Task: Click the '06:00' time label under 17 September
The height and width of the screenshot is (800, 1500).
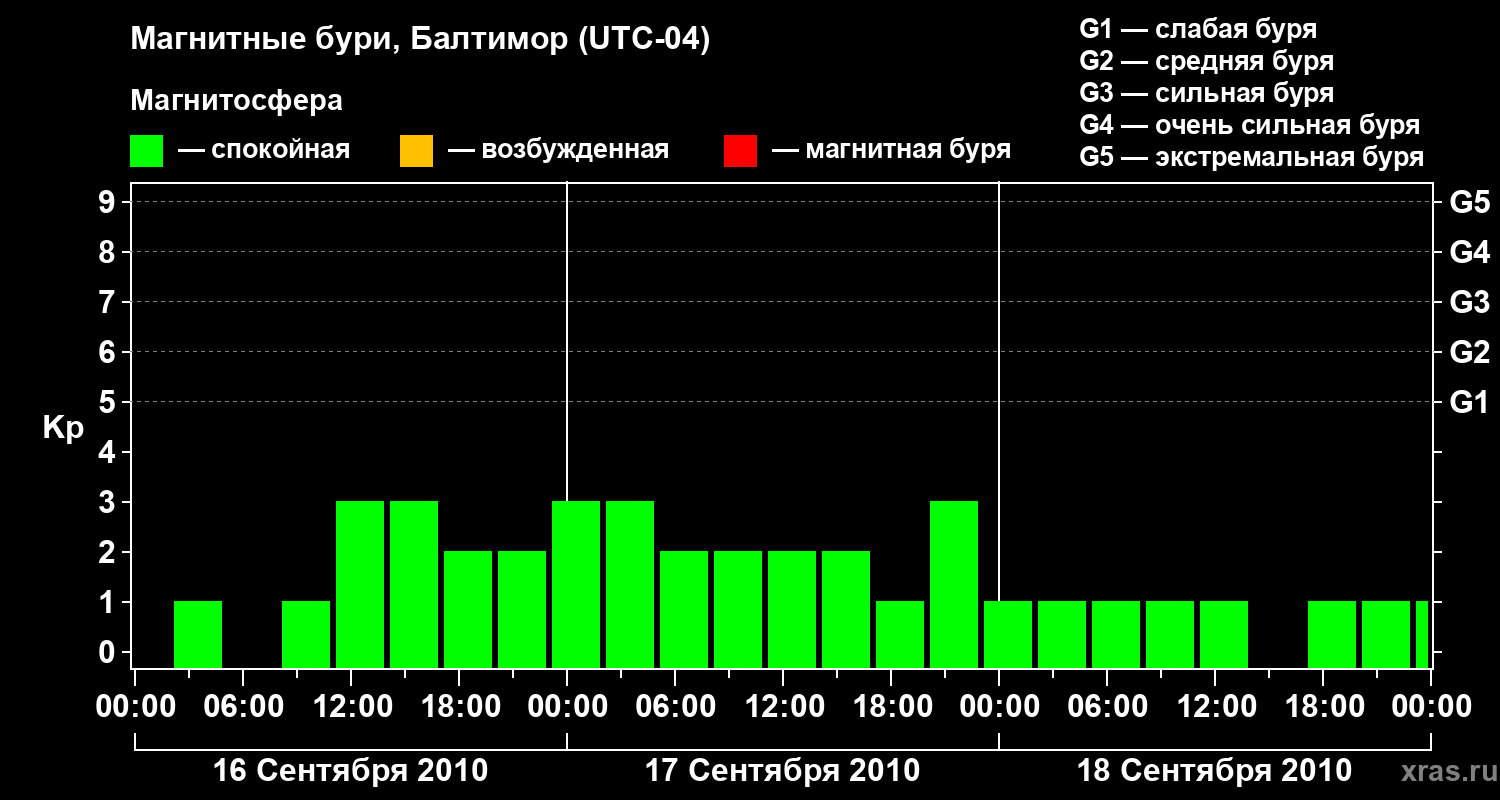Action: [675, 707]
